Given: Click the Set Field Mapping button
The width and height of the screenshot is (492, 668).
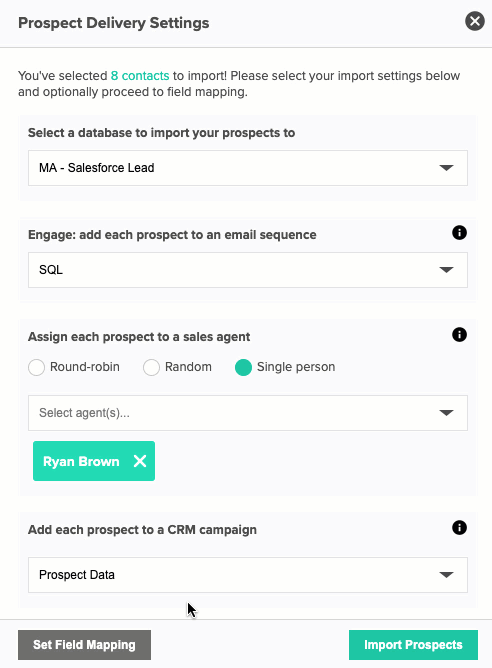Looking at the screenshot, I should tap(84, 645).
